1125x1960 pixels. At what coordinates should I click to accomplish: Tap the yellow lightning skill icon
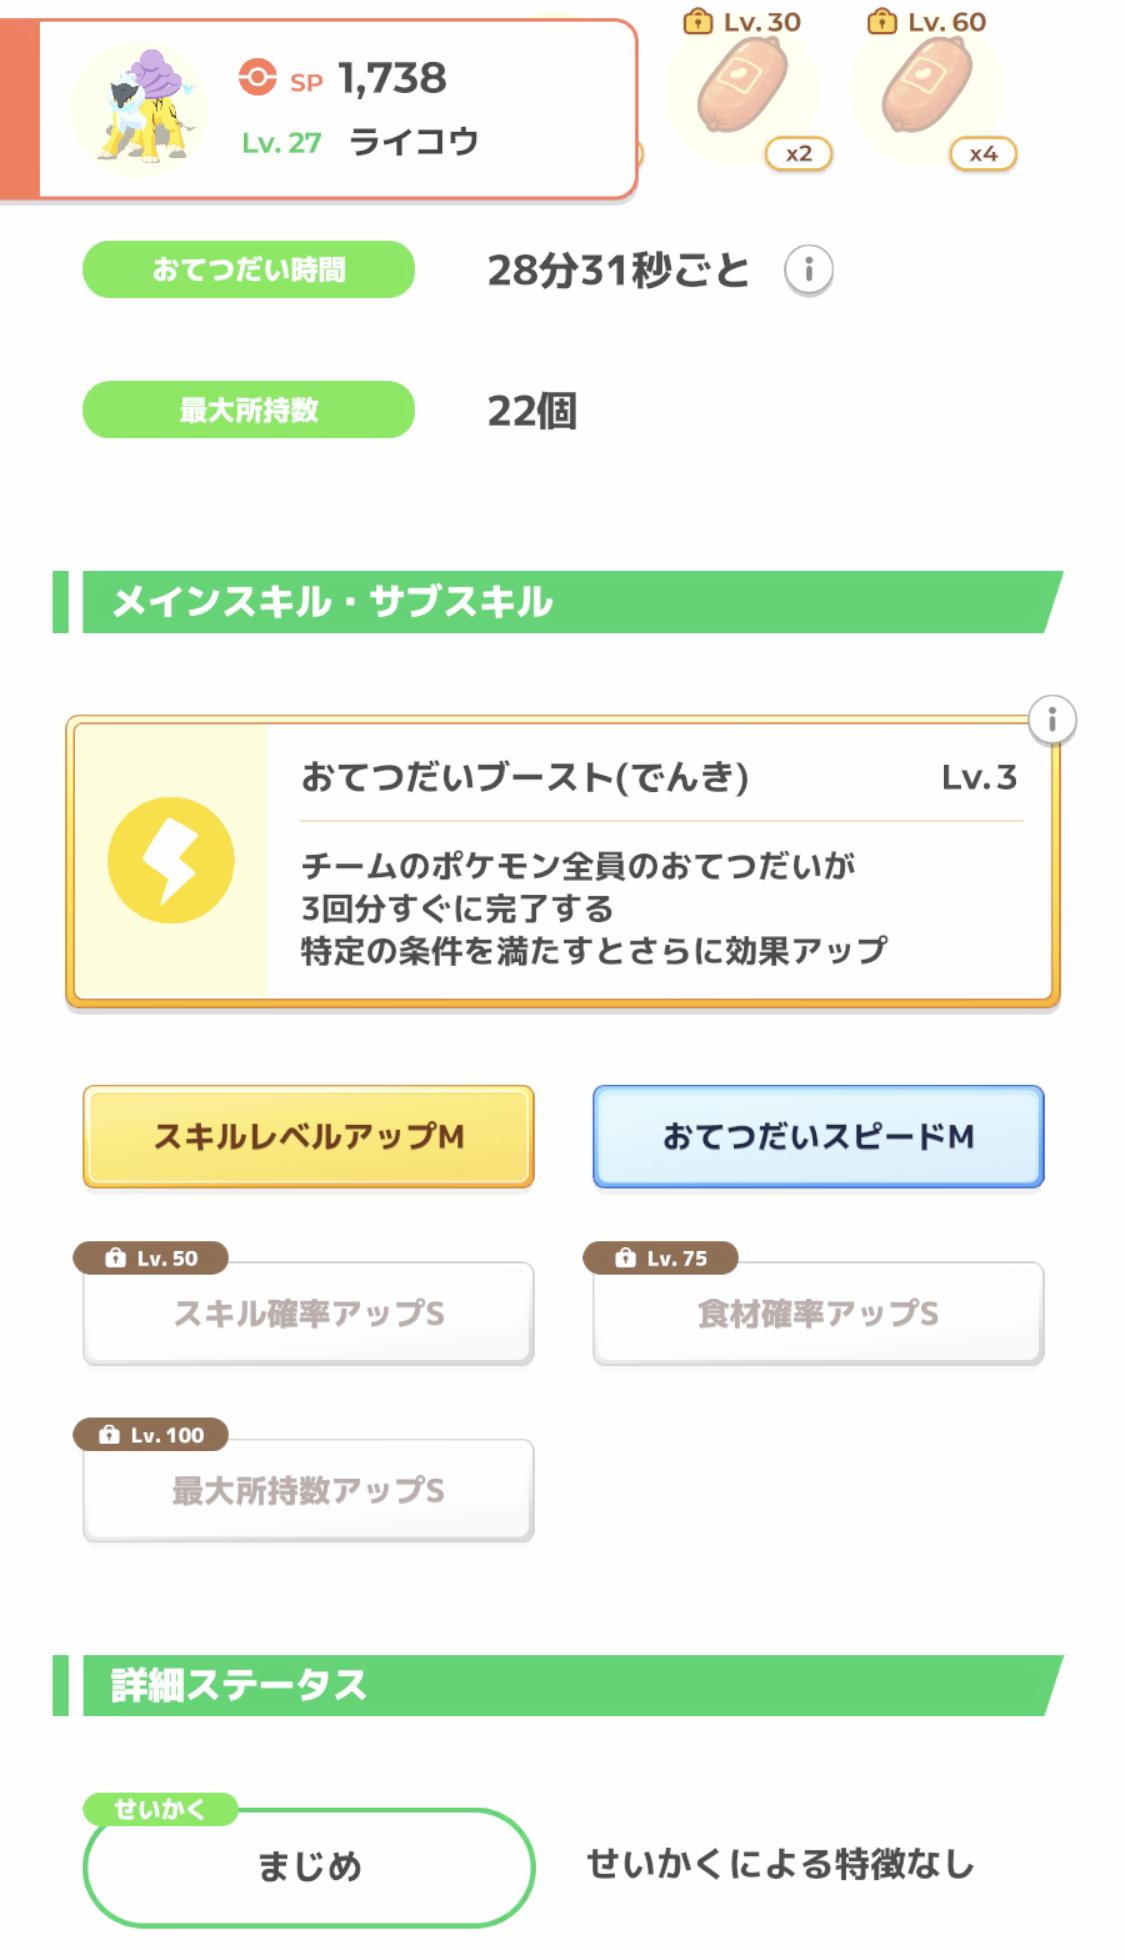(171, 860)
